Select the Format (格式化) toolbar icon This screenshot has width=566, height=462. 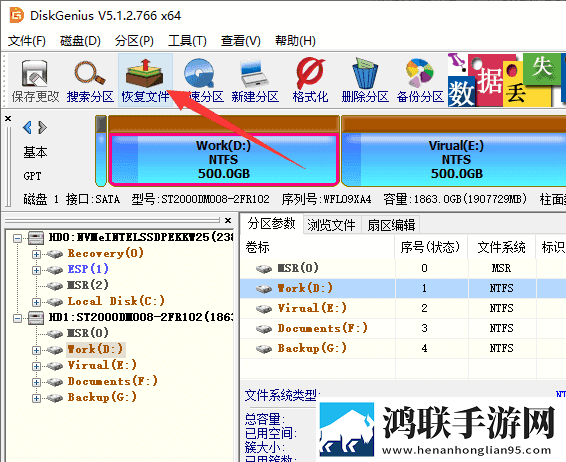tap(310, 80)
